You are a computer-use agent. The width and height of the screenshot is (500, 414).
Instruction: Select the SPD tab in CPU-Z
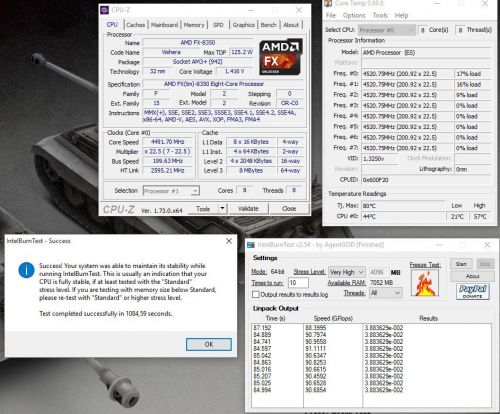218,25
